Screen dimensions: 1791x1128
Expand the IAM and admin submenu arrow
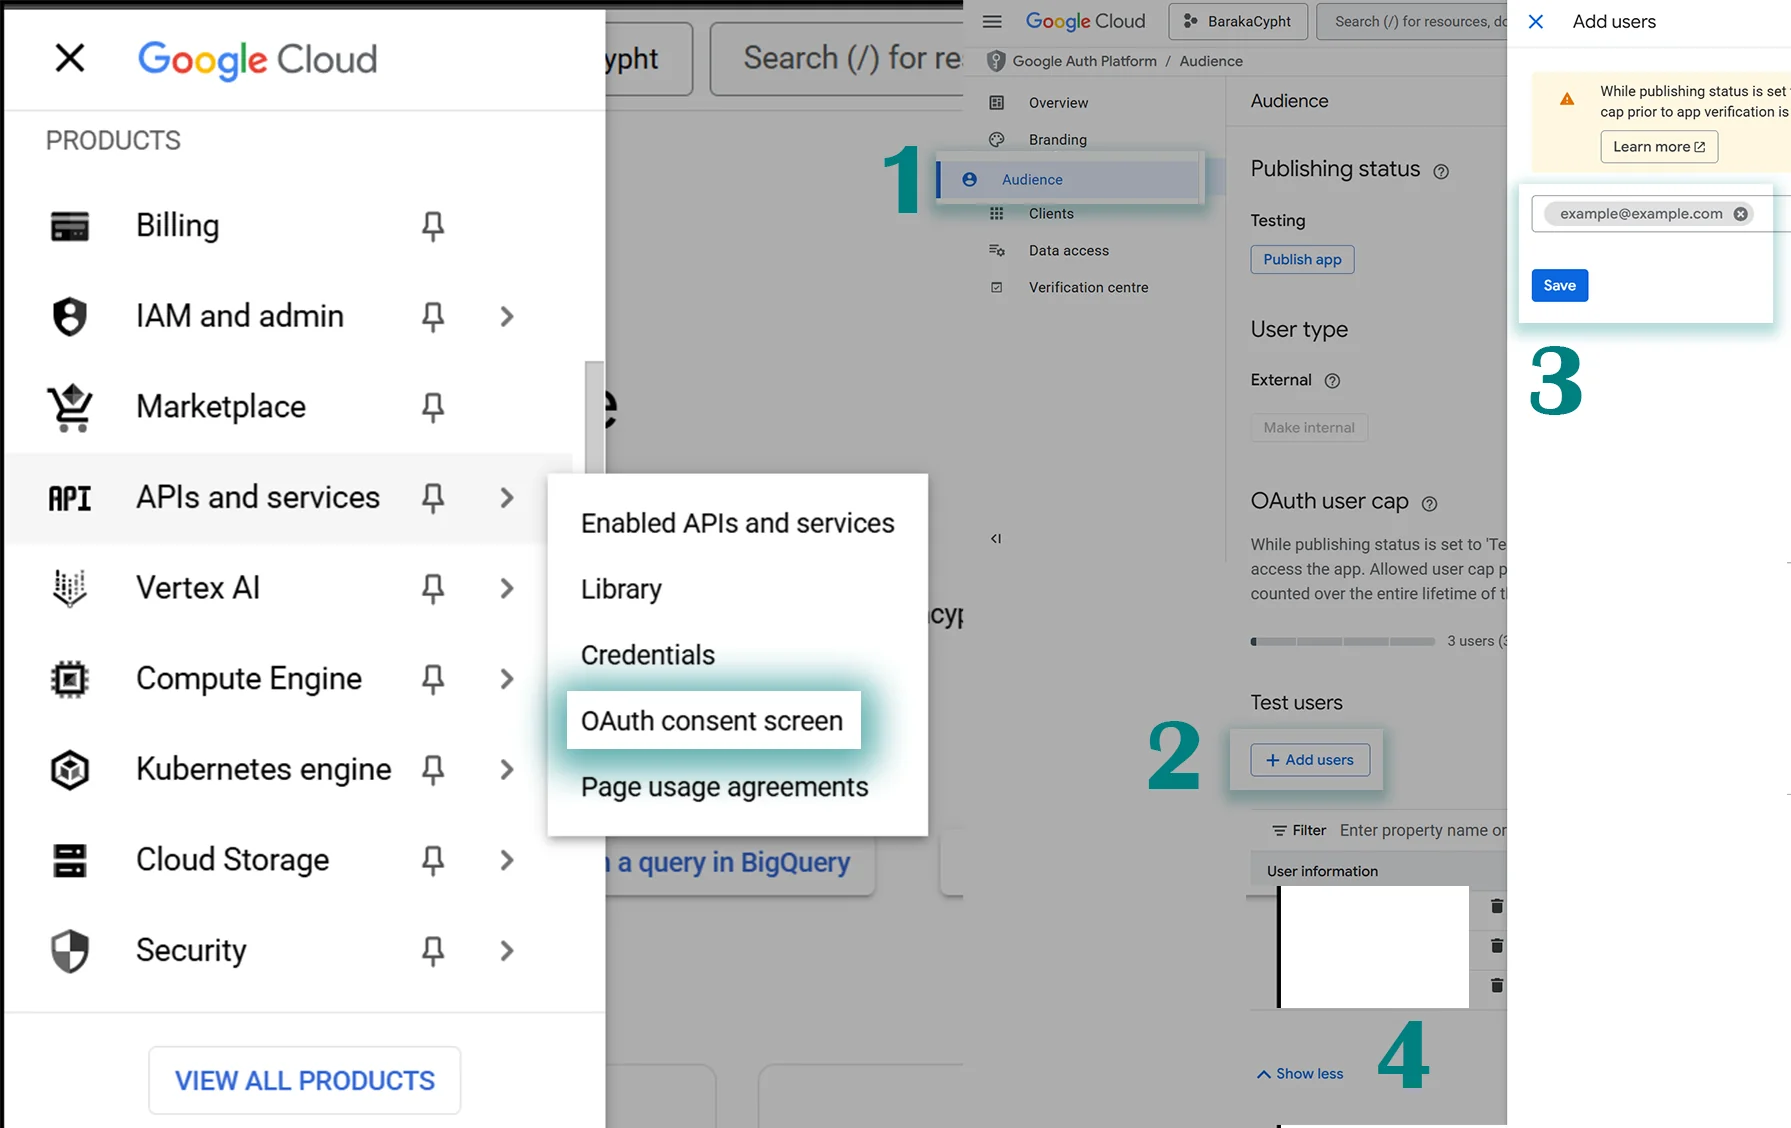click(507, 316)
